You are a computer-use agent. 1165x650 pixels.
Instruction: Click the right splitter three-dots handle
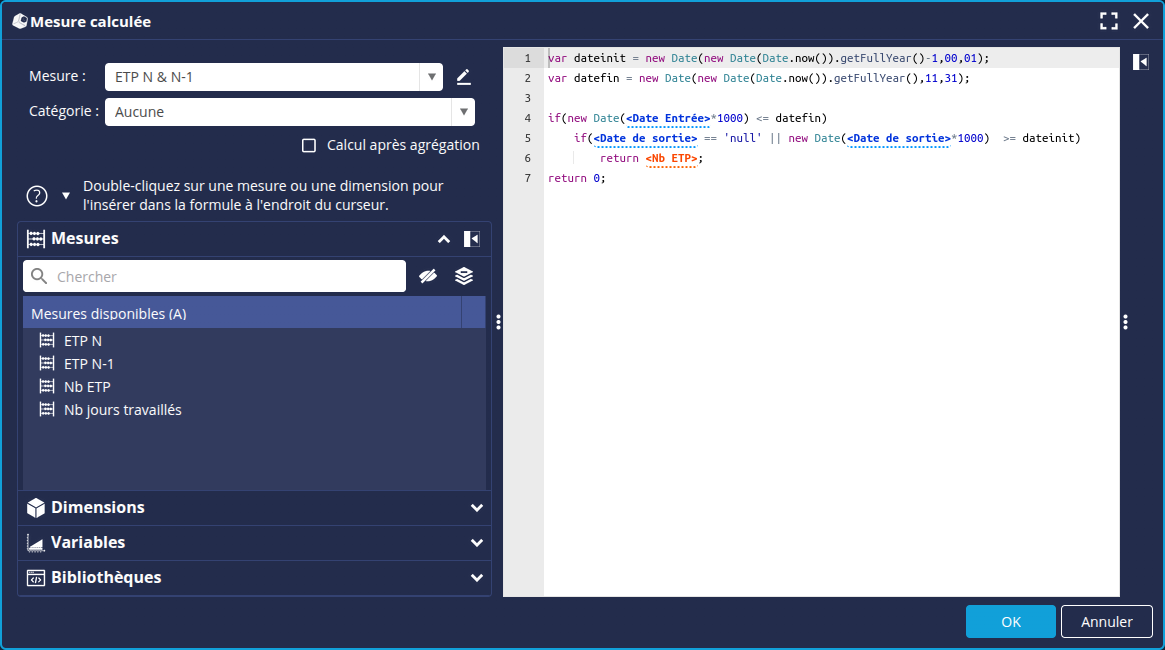click(x=1125, y=322)
